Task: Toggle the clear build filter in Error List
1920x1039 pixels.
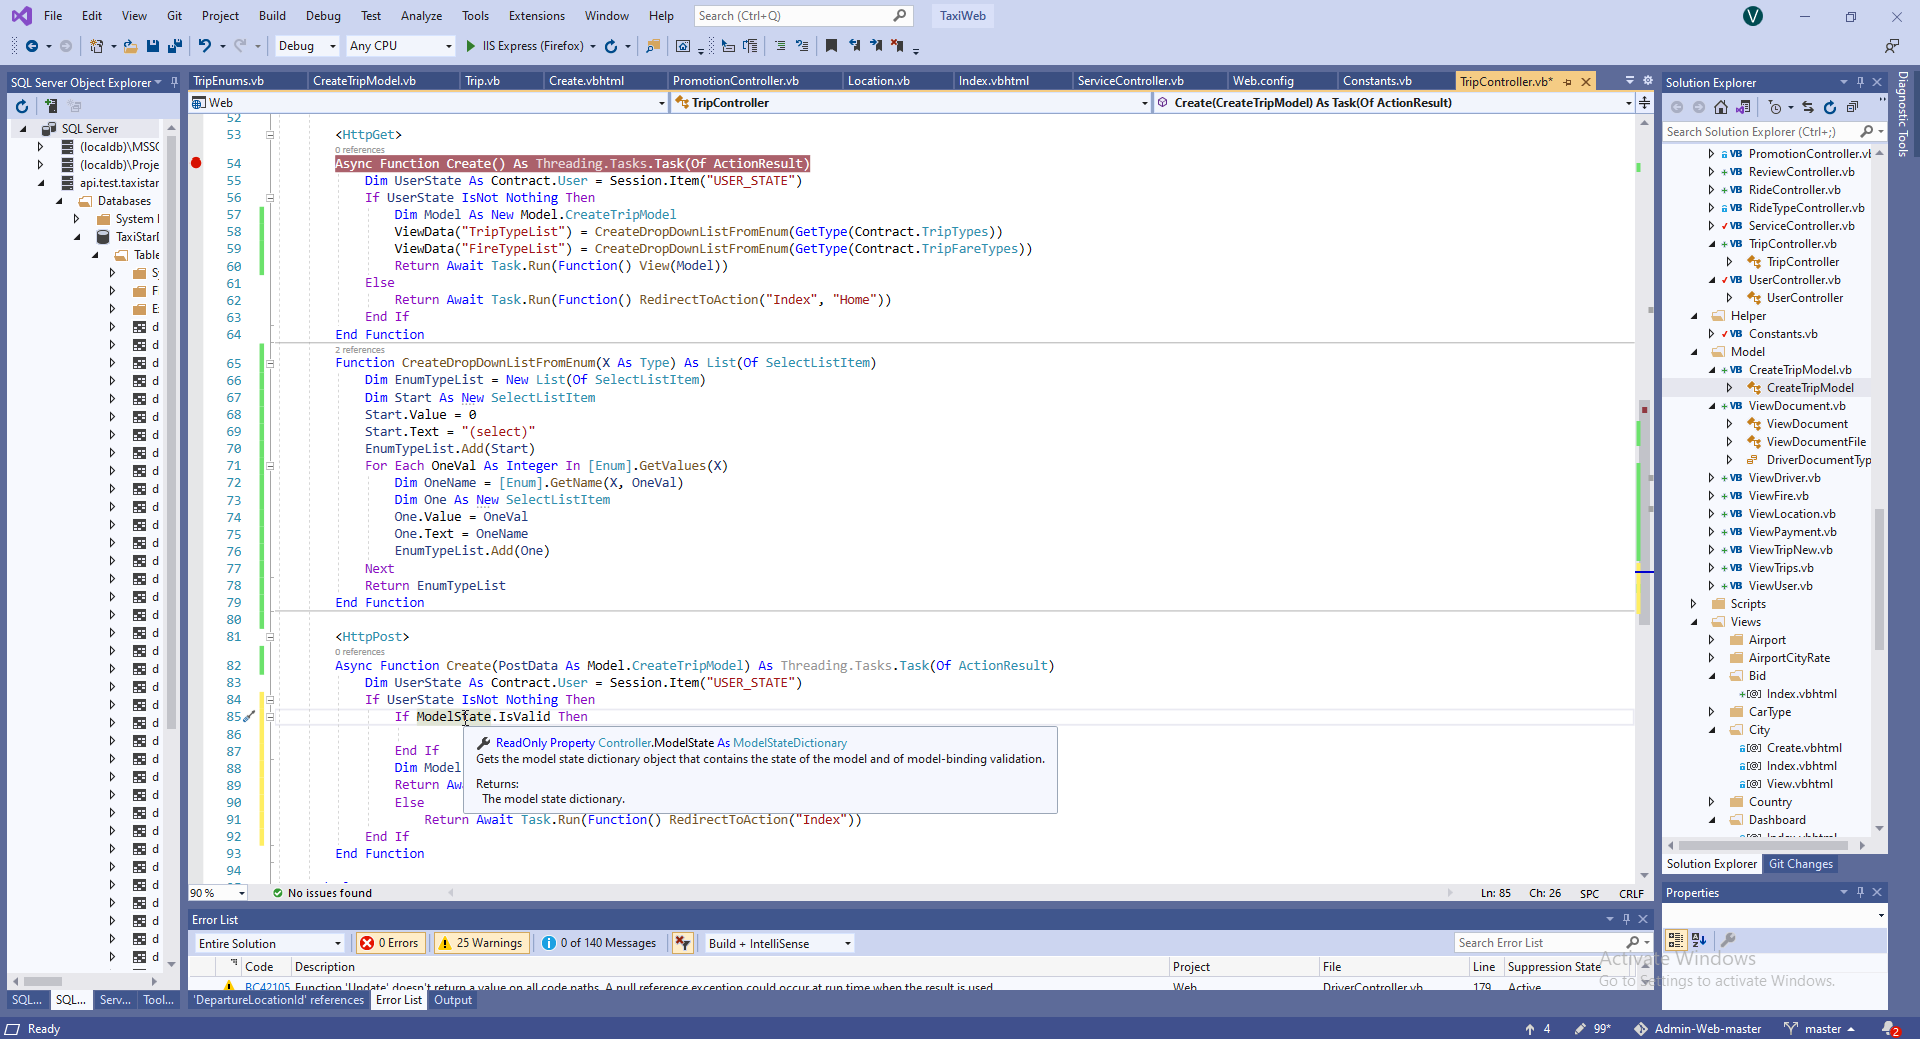Action: coord(683,943)
